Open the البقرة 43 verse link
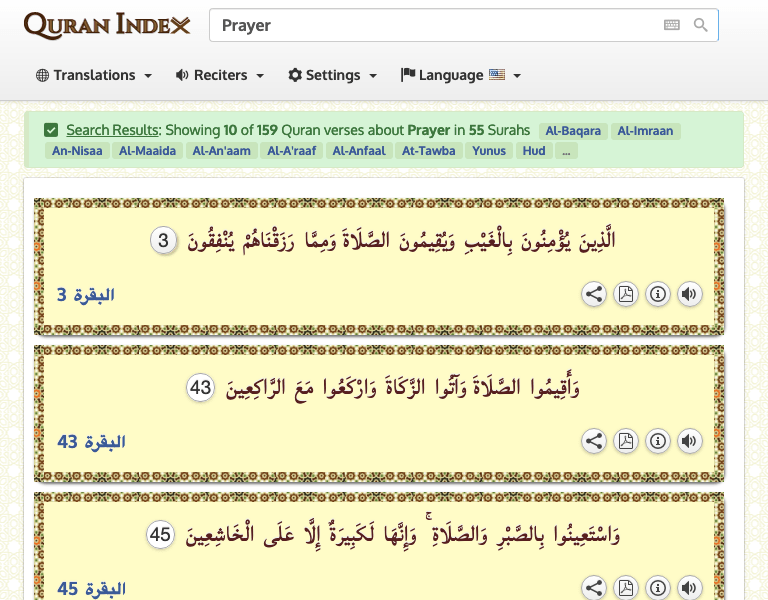The width and height of the screenshot is (768, 600). (92, 442)
